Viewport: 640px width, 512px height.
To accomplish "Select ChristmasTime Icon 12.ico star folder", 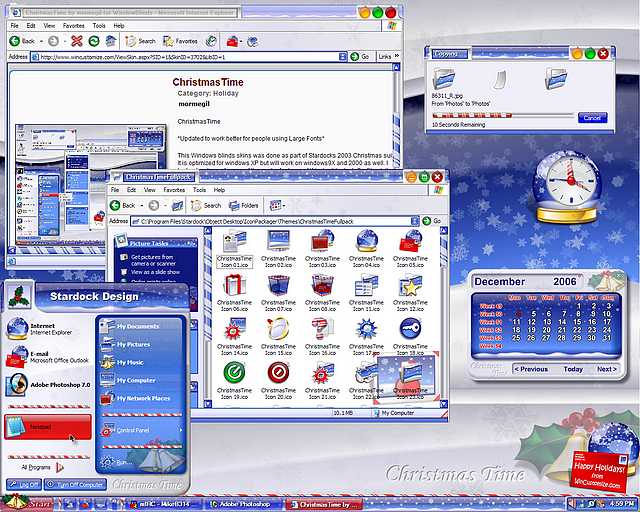I will (410, 292).
